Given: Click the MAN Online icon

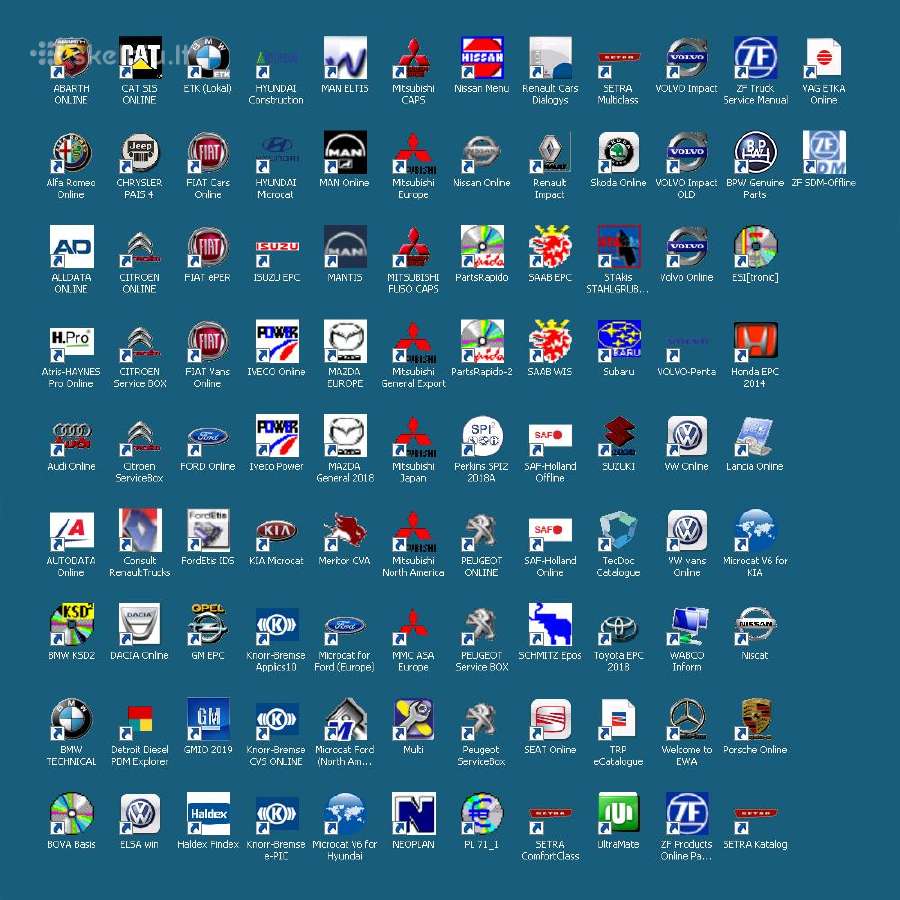Looking at the screenshot, I should [x=344, y=152].
